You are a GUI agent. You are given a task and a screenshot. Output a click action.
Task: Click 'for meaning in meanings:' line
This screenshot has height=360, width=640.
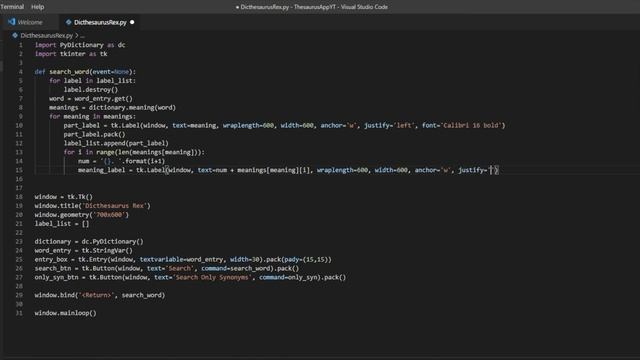(92, 117)
